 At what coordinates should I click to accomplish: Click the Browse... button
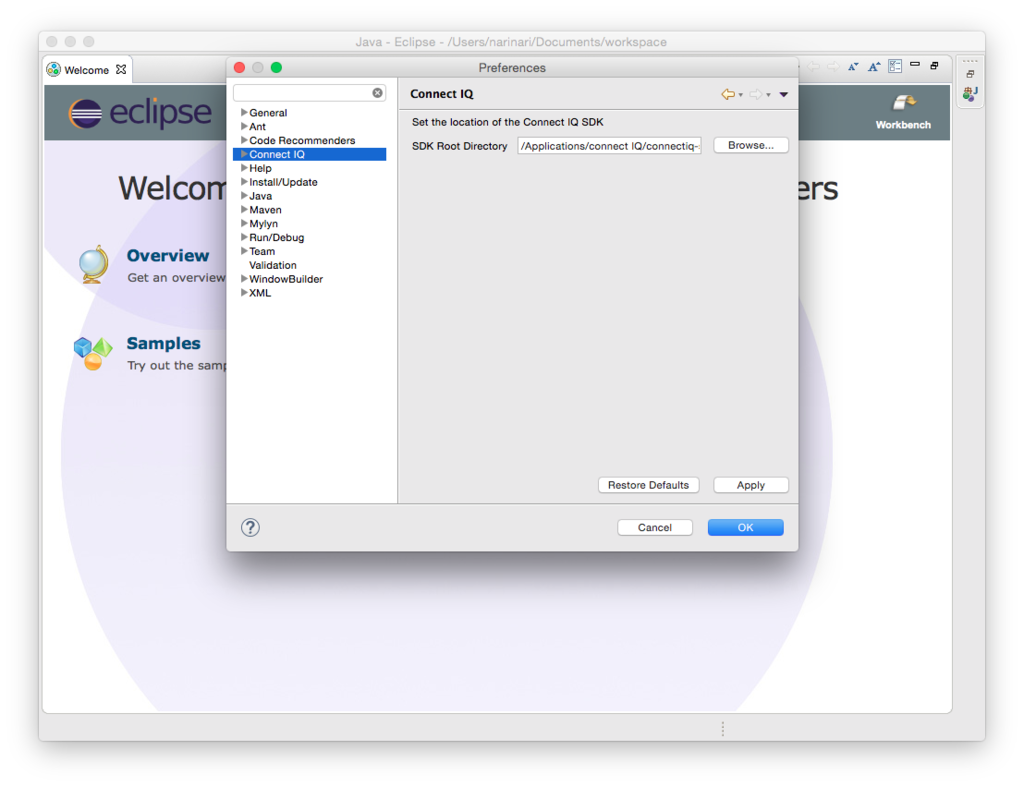751,145
